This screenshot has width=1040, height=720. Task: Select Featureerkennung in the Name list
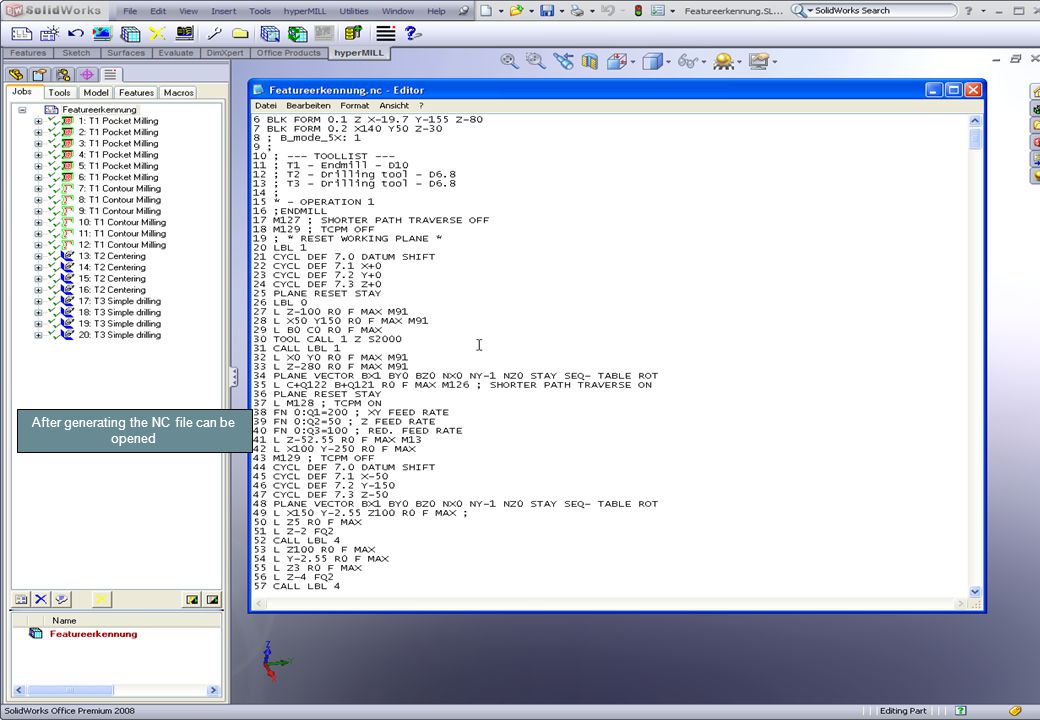(x=94, y=634)
